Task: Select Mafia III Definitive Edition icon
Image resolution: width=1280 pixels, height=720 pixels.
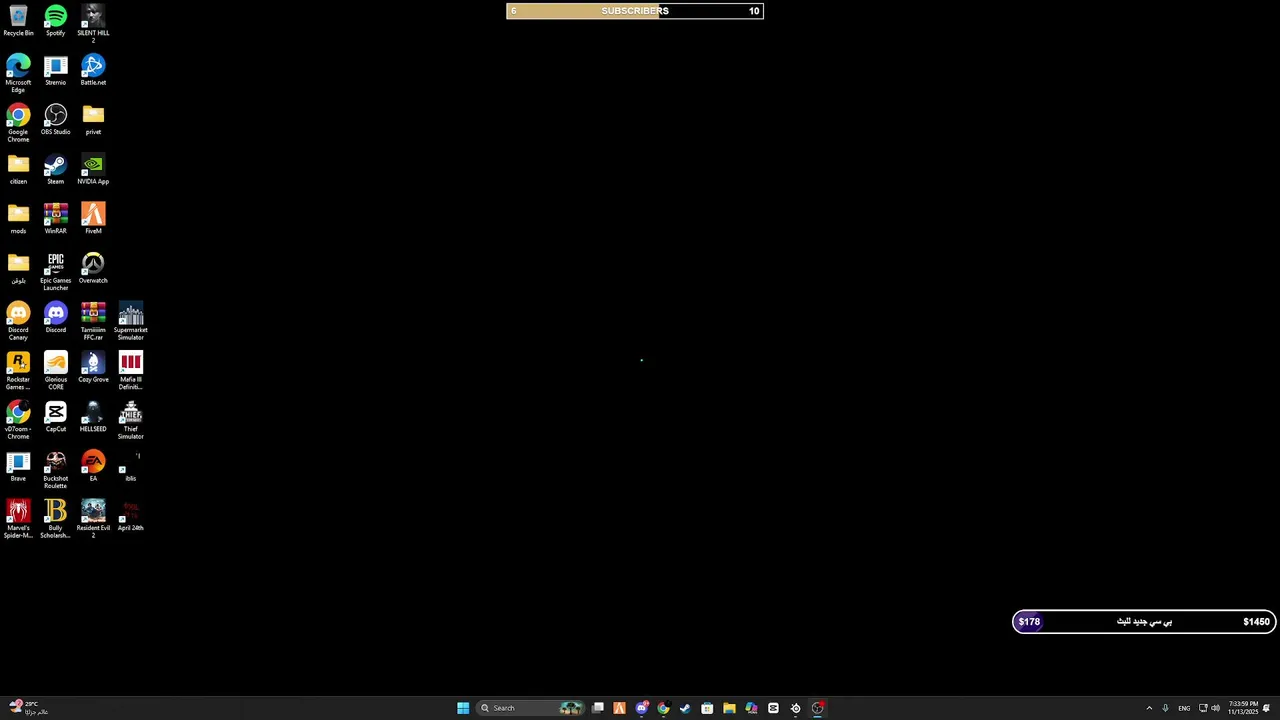Action: coord(130,371)
